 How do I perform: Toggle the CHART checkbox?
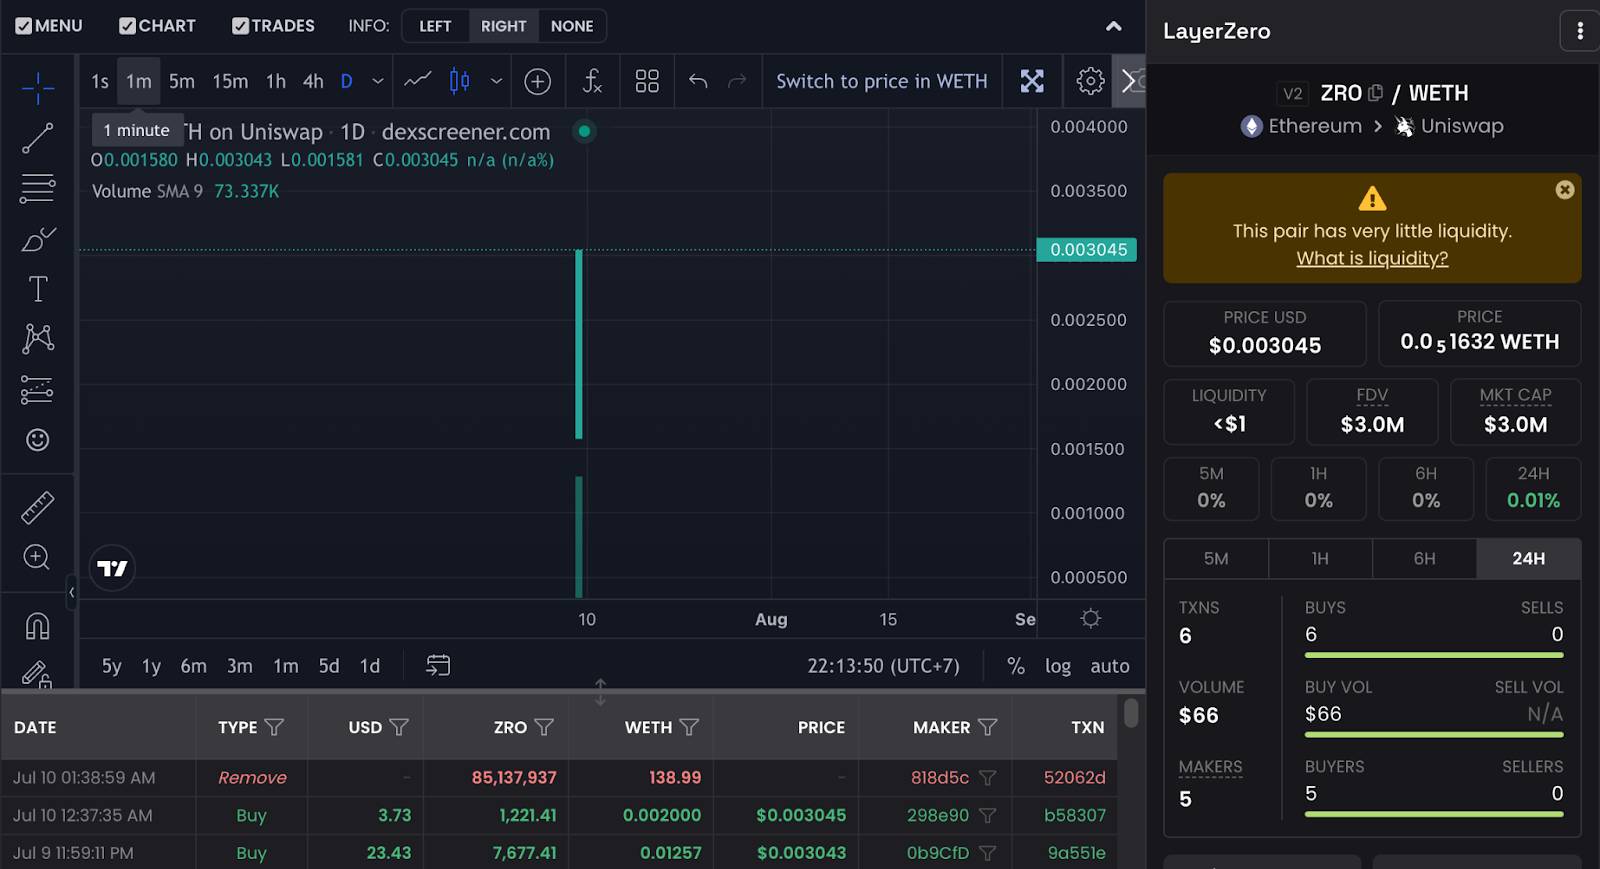127,26
